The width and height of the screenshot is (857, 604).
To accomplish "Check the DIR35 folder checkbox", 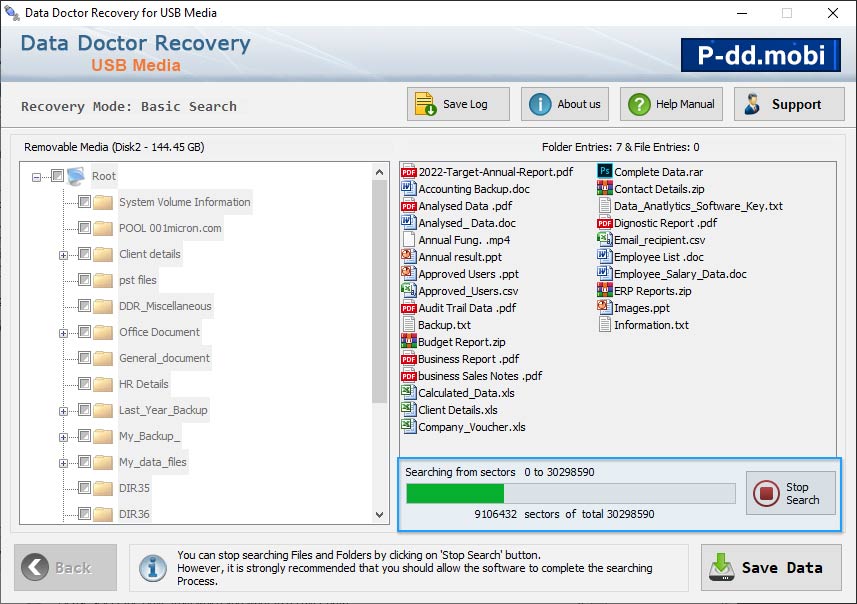I will [x=84, y=488].
